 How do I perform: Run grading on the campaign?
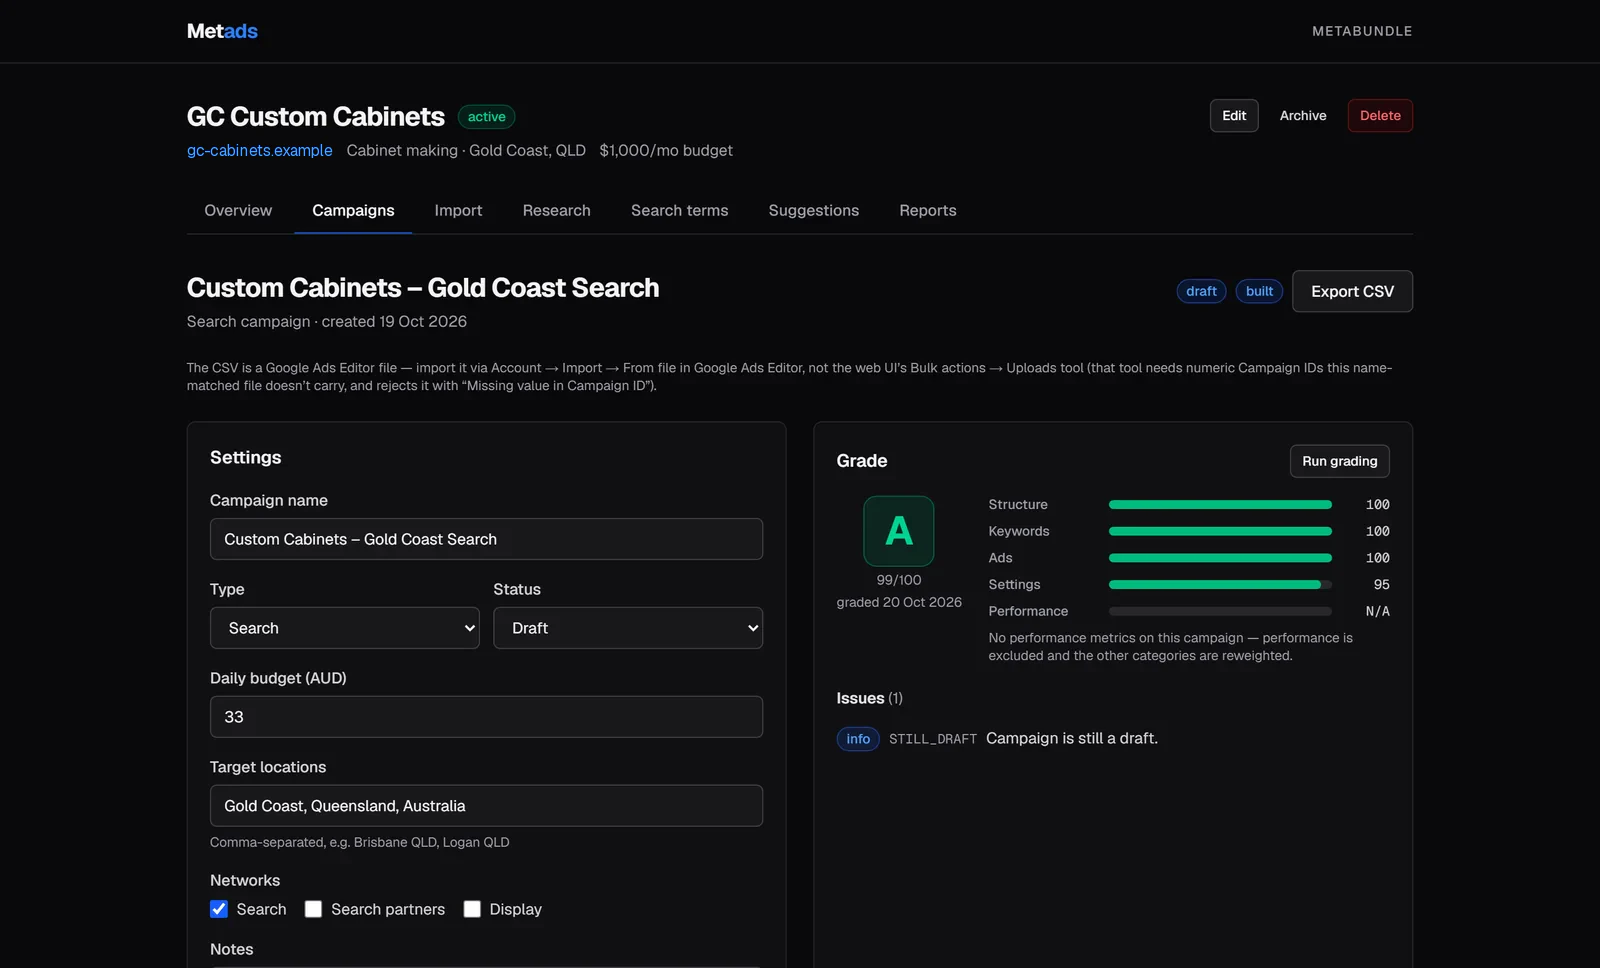1339,461
